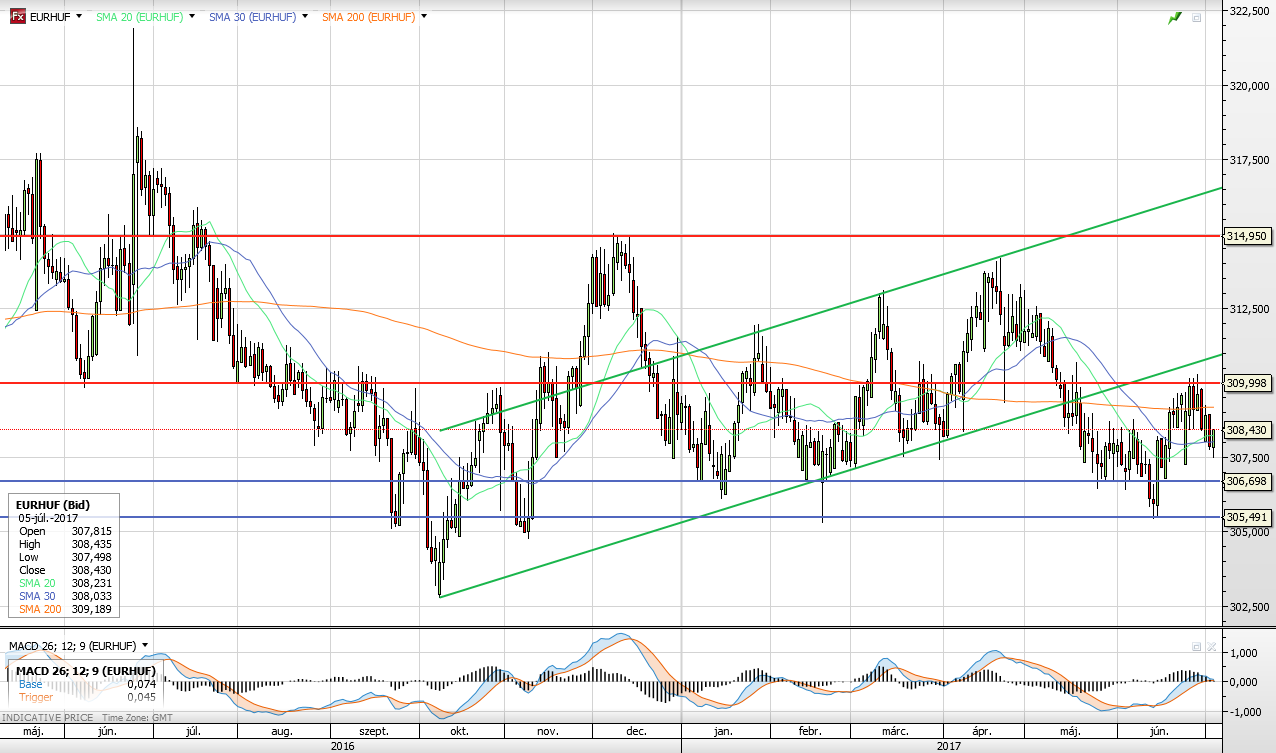1276x753 pixels.
Task: Click the dec. month on time axis
Action: point(636,731)
